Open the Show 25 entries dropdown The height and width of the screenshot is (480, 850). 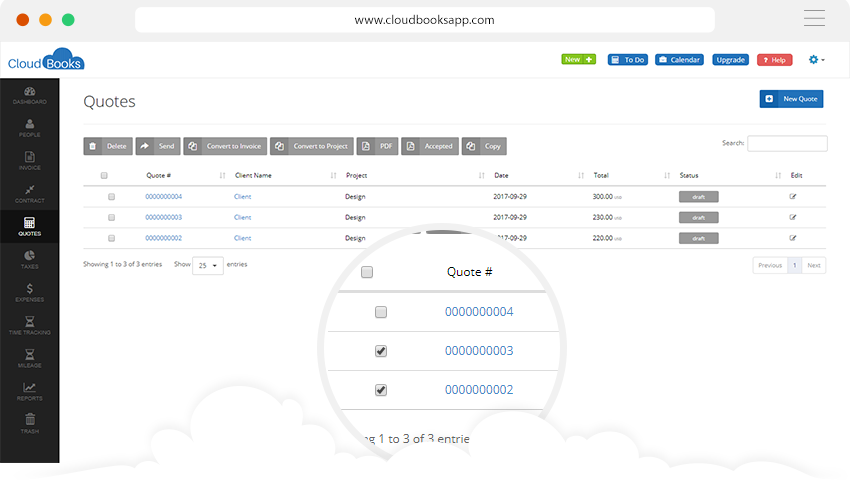[x=208, y=265]
